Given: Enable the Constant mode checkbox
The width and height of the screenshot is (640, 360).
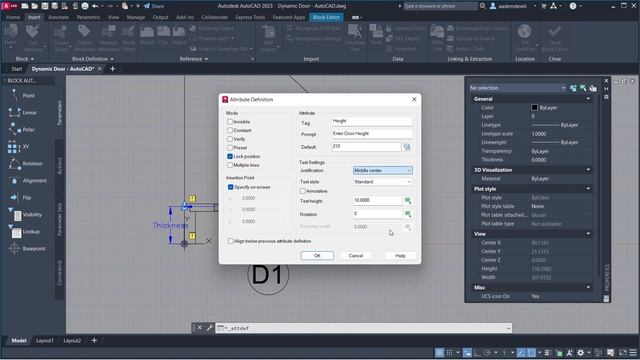Looking at the screenshot, I should pyautogui.click(x=230, y=130).
